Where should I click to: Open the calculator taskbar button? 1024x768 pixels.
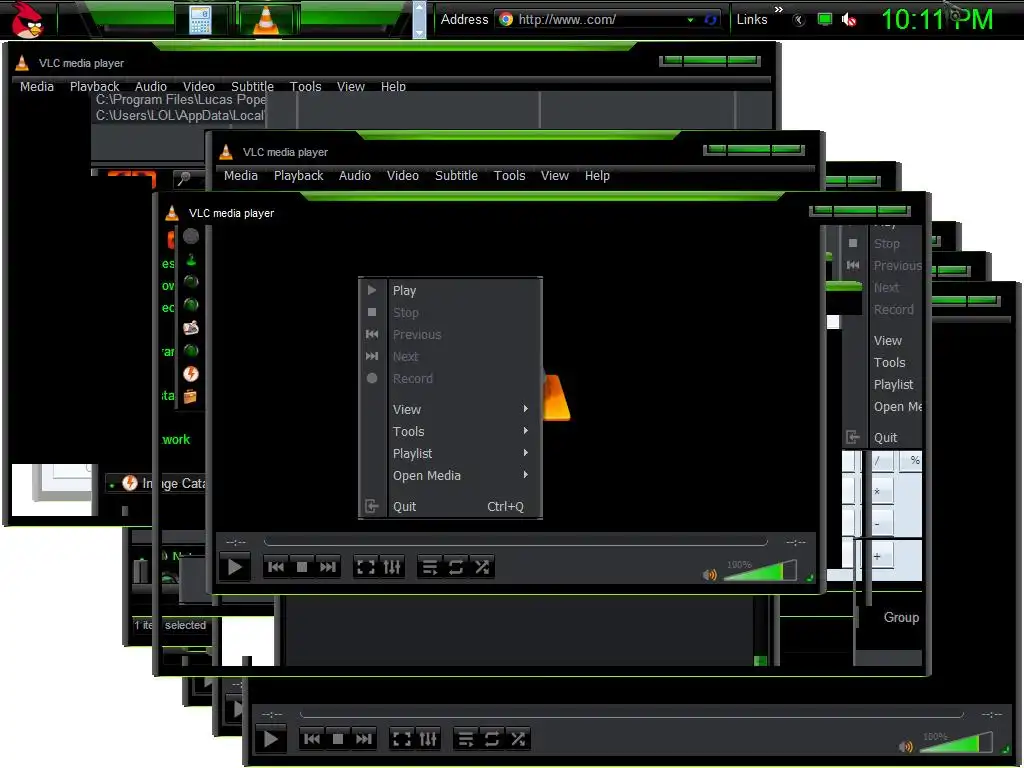pyautogui.click(x=200, y=20)
